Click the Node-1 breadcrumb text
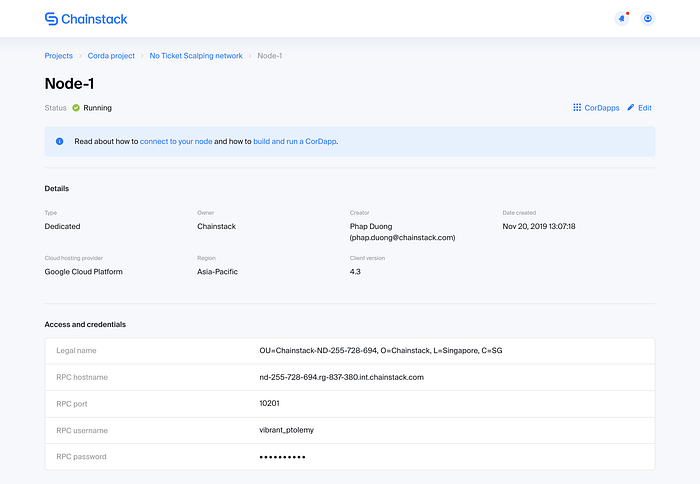The width and height of the screenshot is (700, 484). pyautogui.click(x=270, y=56)
